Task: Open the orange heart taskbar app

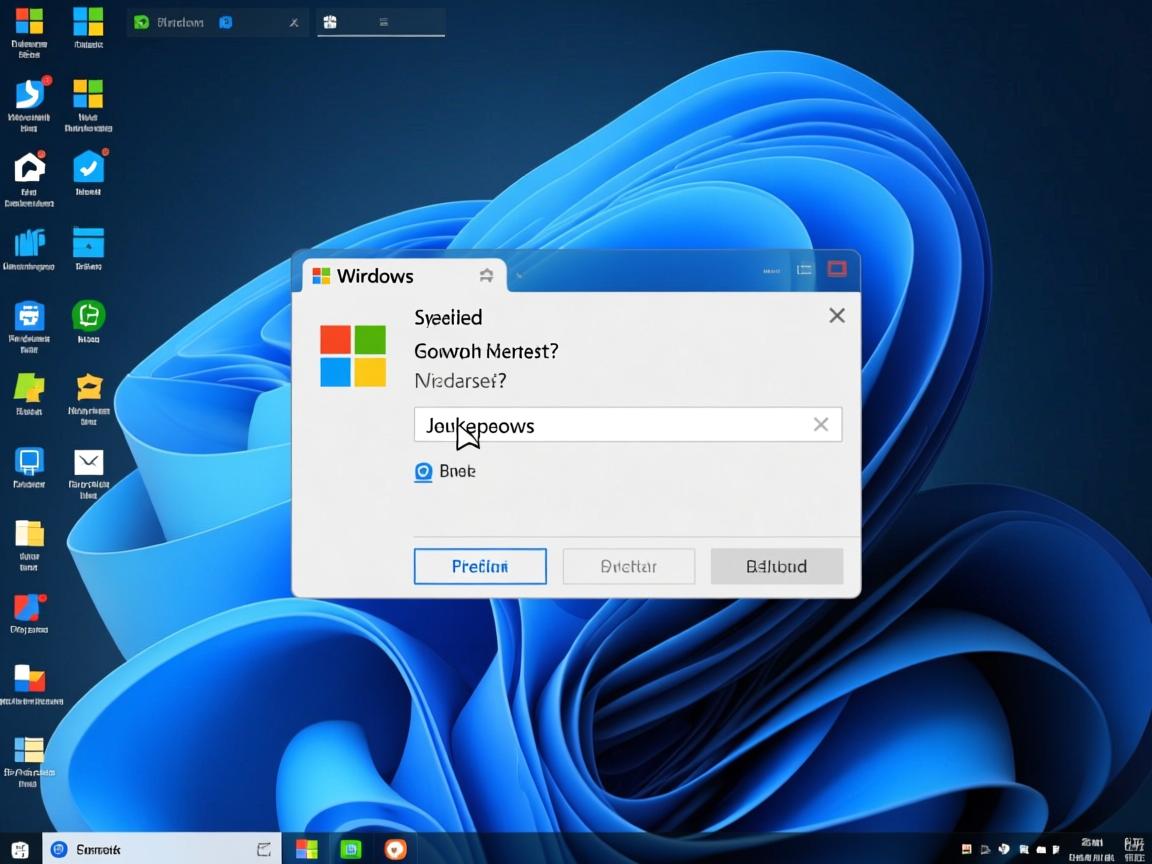Action: [x=396, y=849]
